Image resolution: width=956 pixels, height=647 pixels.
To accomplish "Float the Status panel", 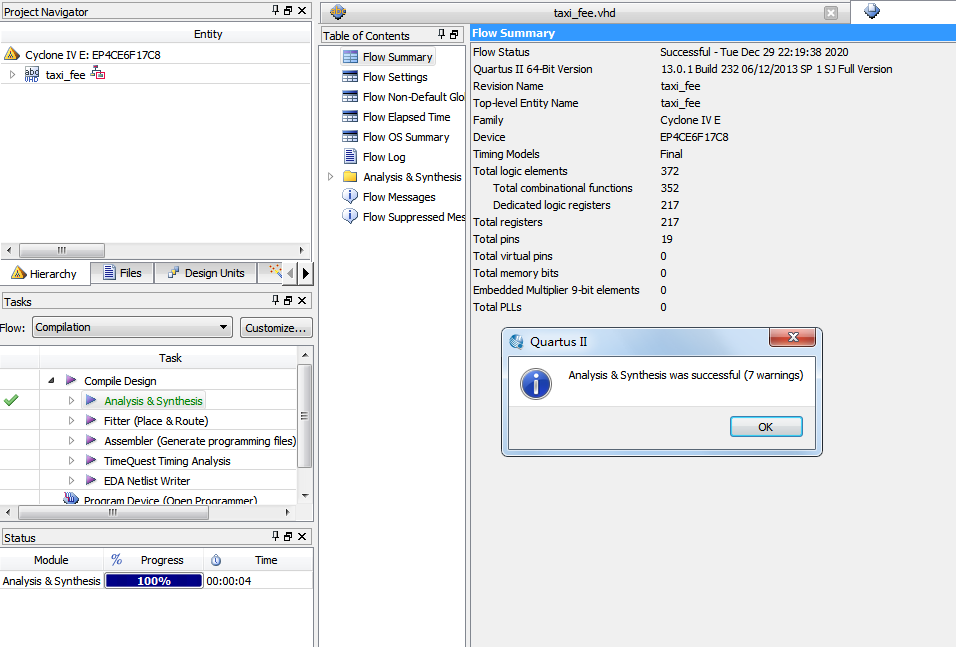I will point(288,536).
